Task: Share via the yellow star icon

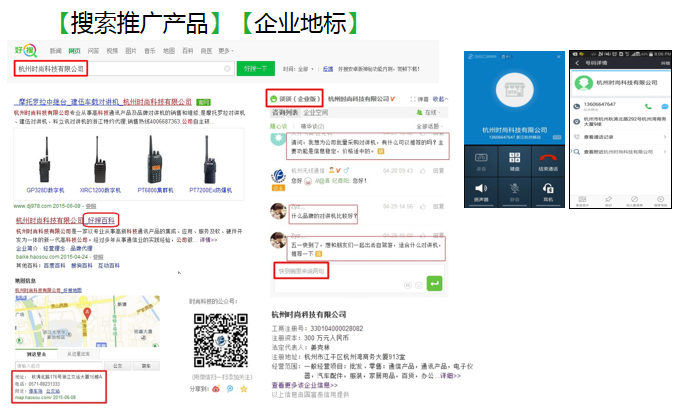Action: [244, 389]
